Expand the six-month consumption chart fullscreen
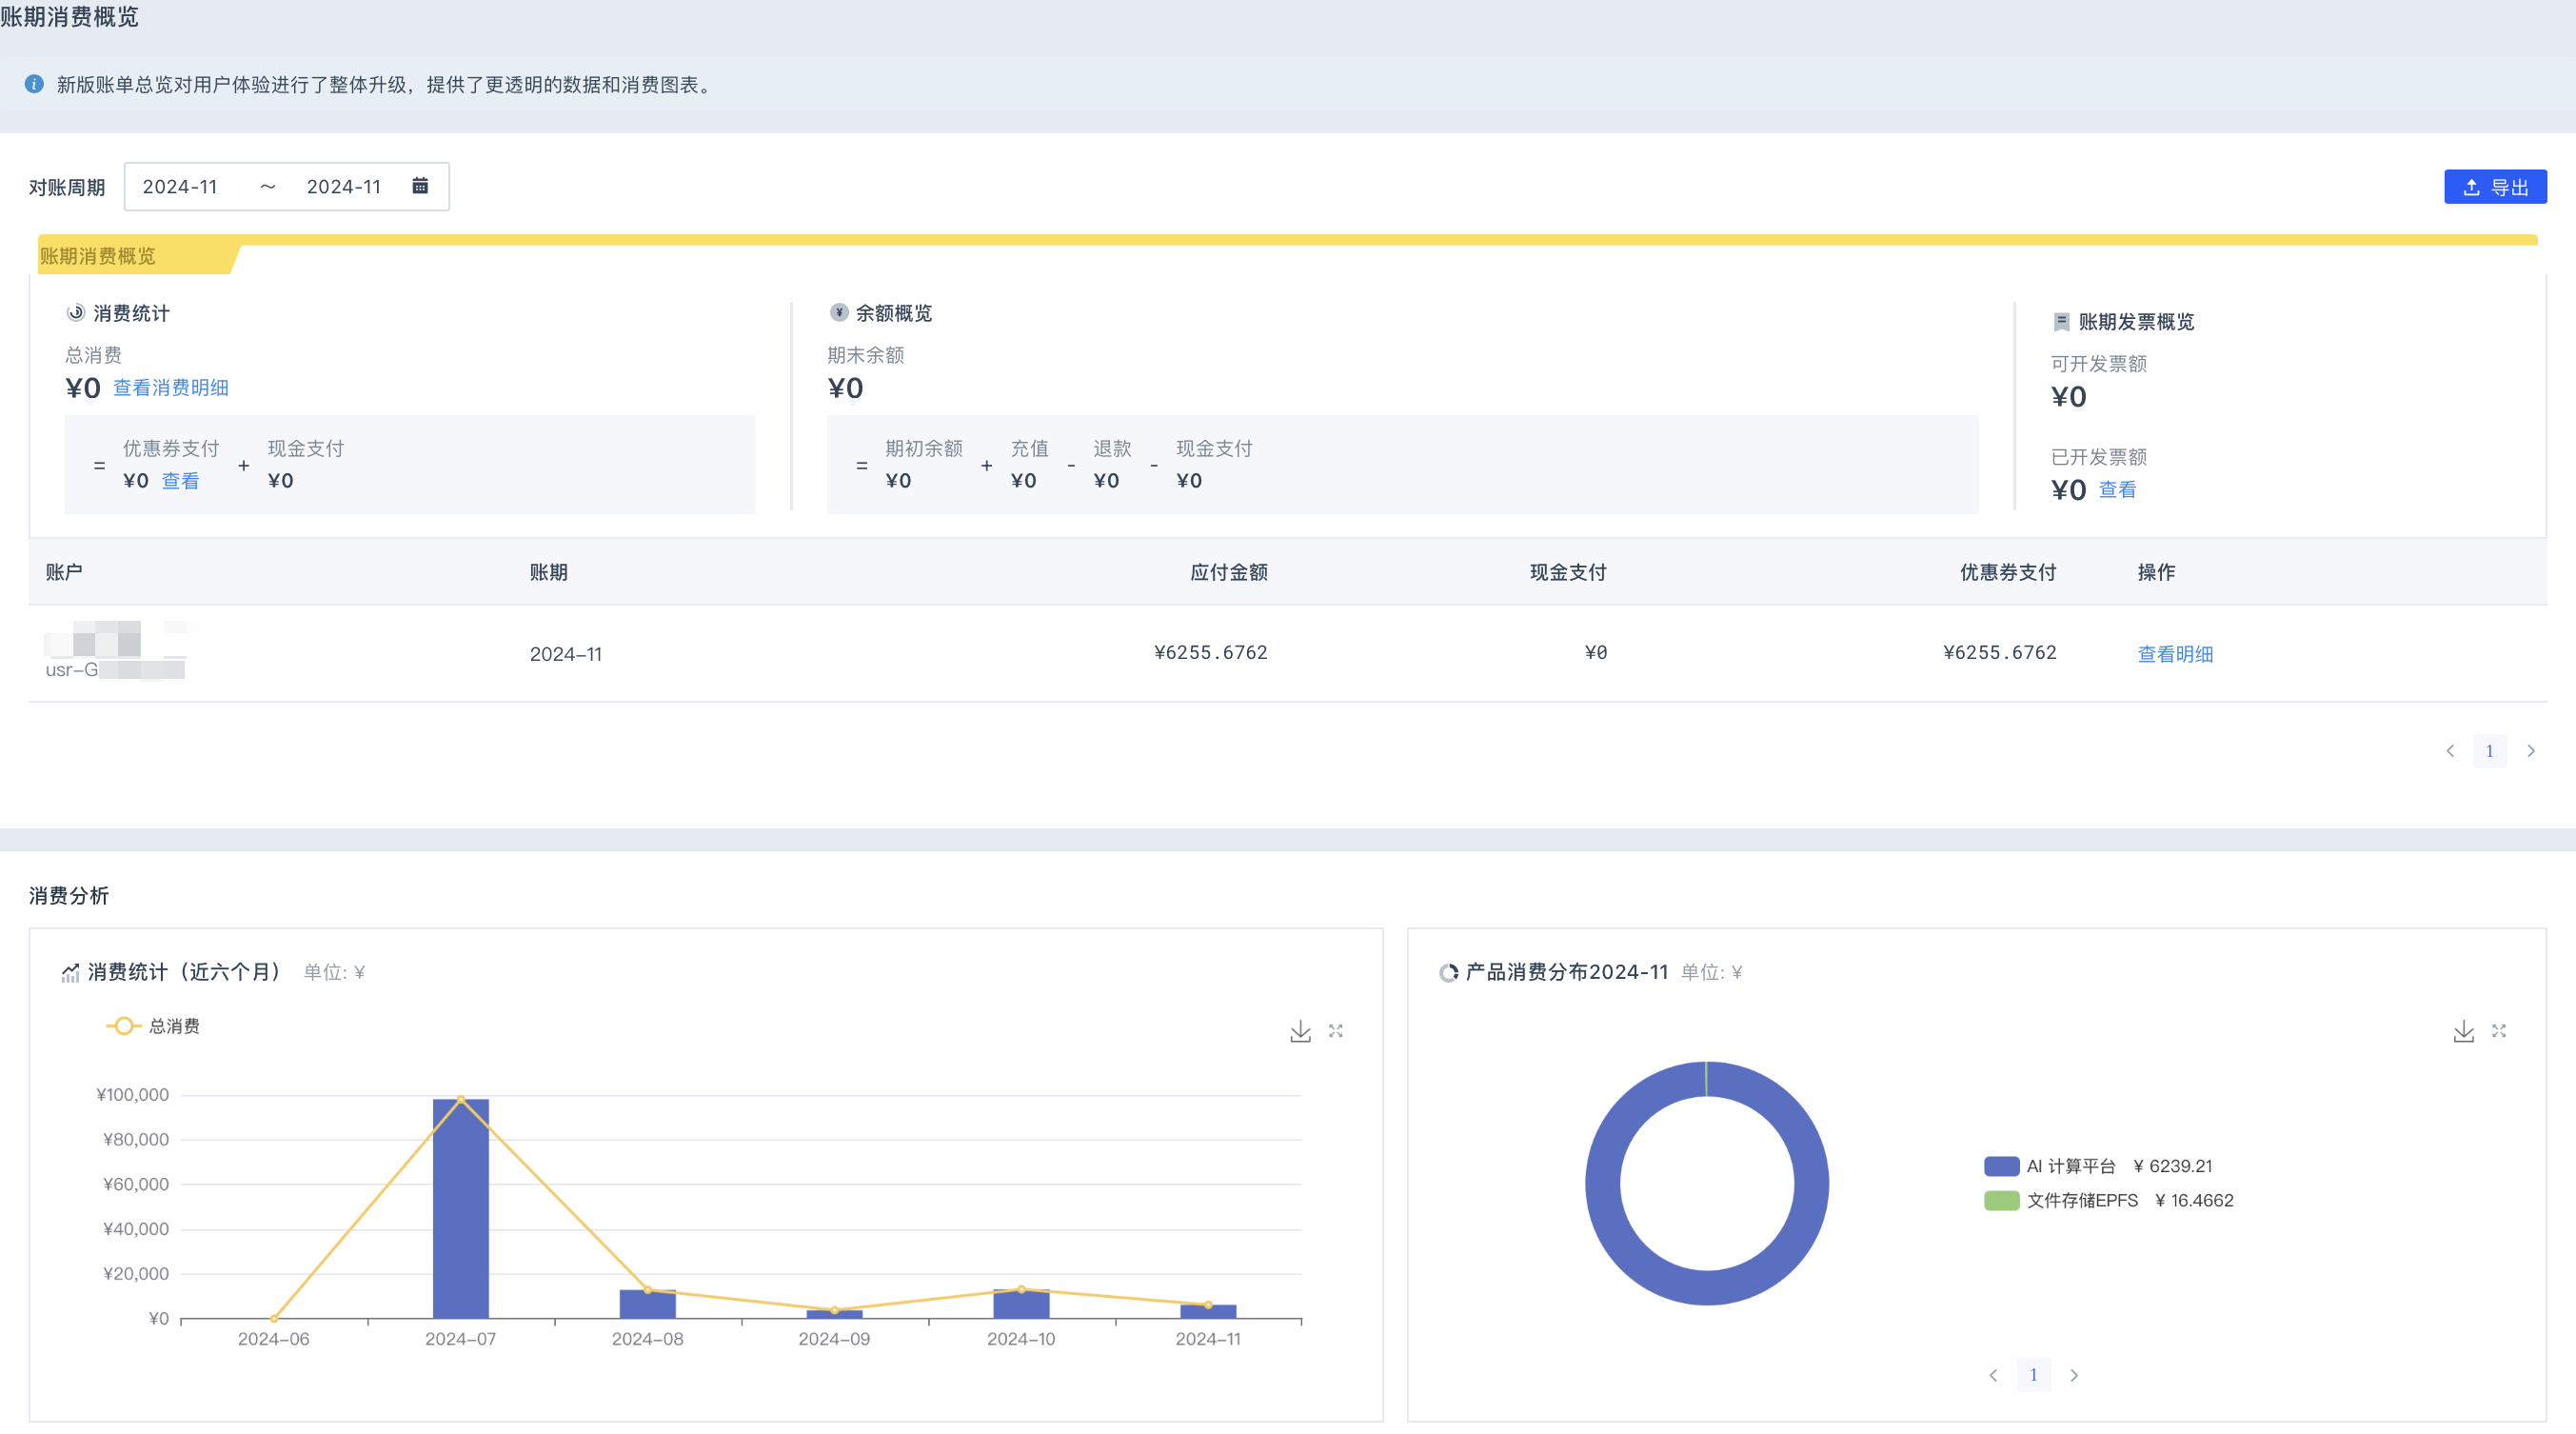2576x1434 pixels. tap(1336, 1031)
